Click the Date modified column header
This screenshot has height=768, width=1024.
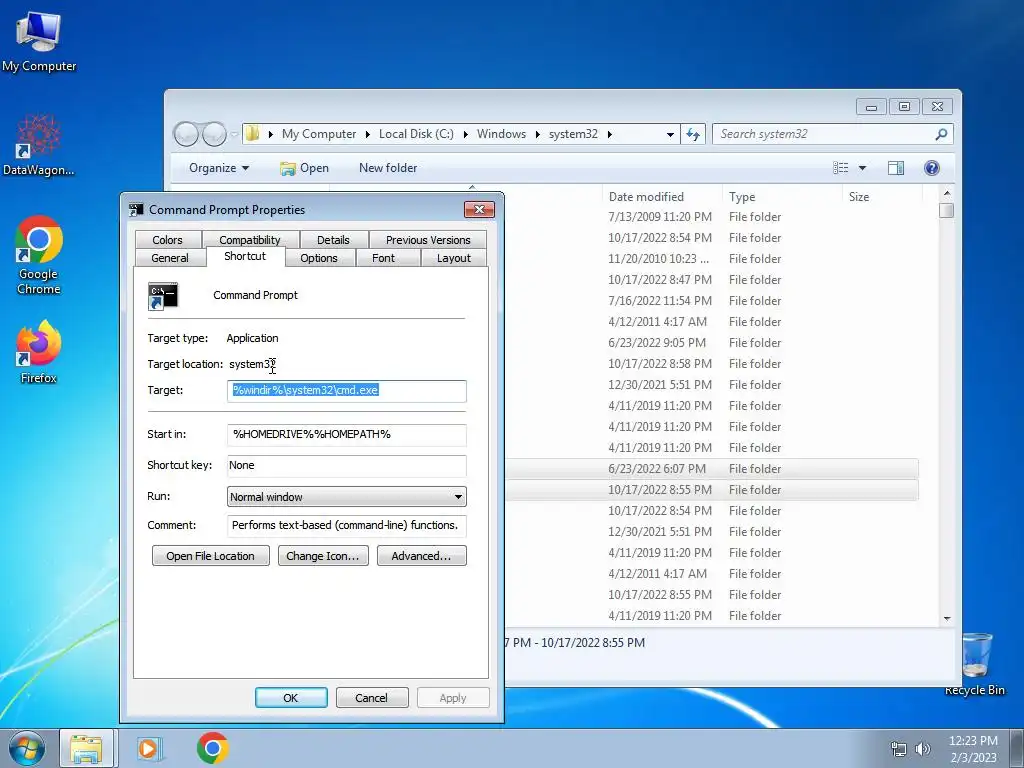(663, 197)
